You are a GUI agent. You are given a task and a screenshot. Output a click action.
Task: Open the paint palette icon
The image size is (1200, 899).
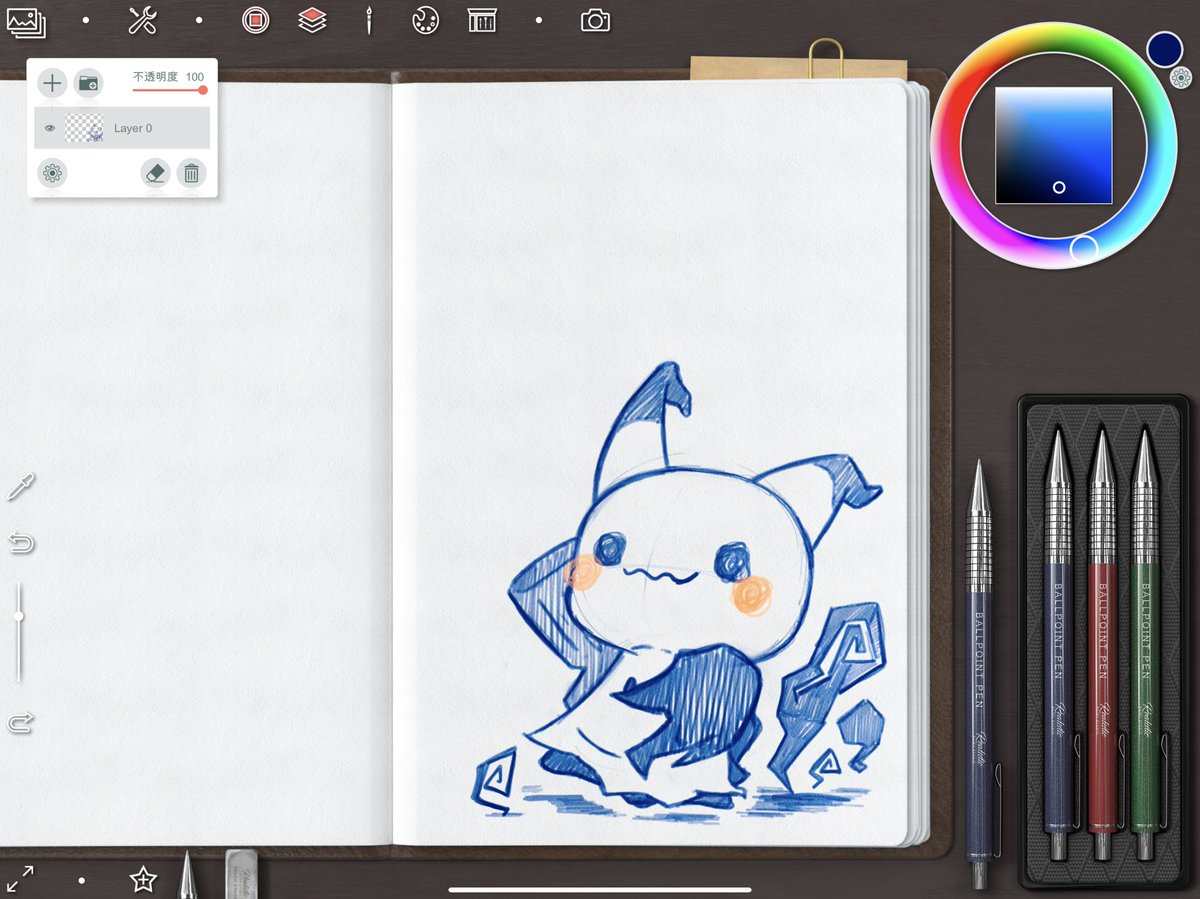(426, 20)
